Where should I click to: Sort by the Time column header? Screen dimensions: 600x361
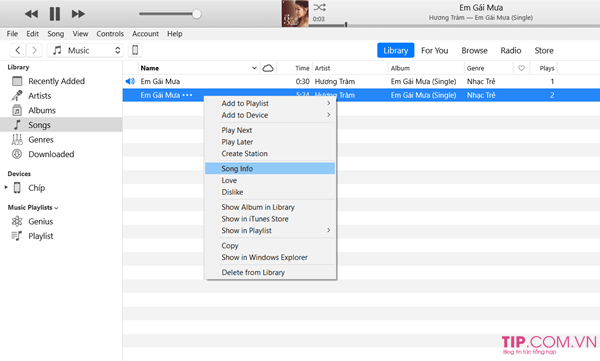pos(302,68)
